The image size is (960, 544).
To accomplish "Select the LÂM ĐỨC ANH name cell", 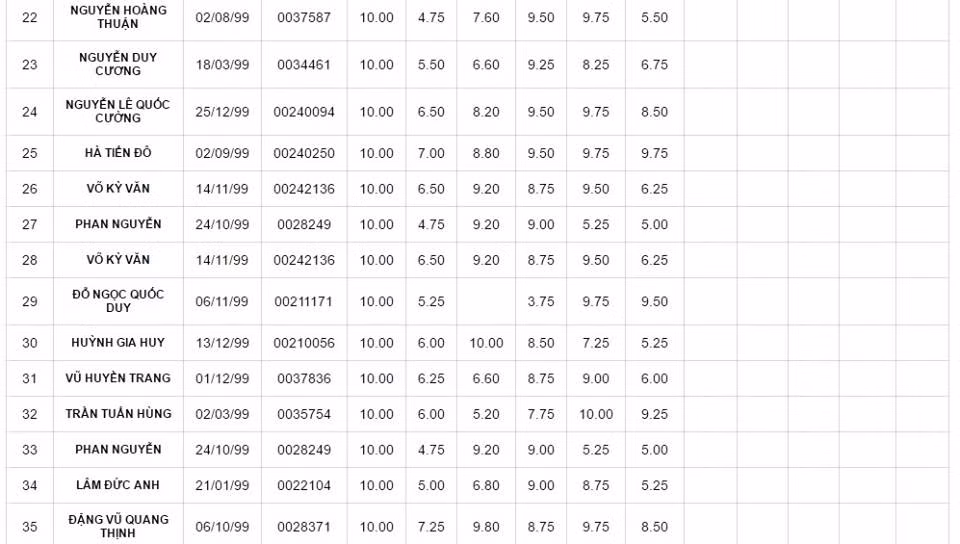I will coord(118,485).
